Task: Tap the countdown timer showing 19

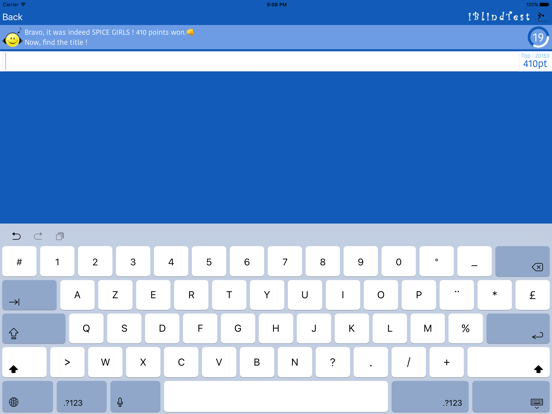Action: pos(538,37)
